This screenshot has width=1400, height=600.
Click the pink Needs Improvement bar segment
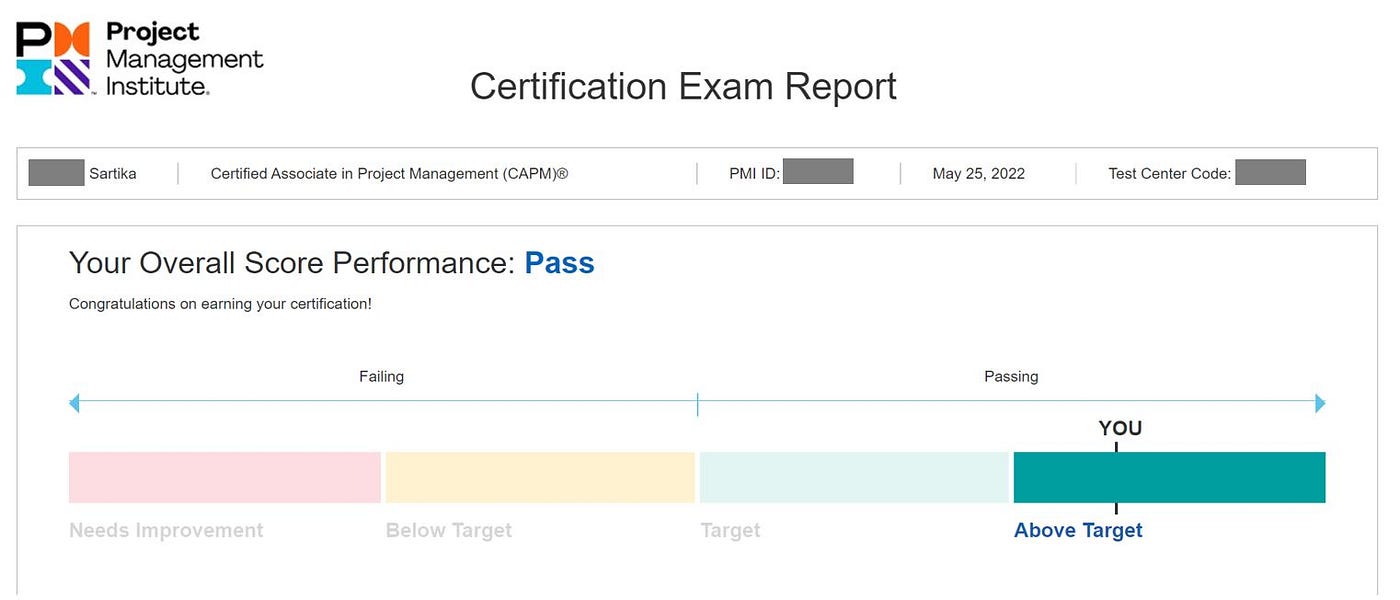(225, 477)
